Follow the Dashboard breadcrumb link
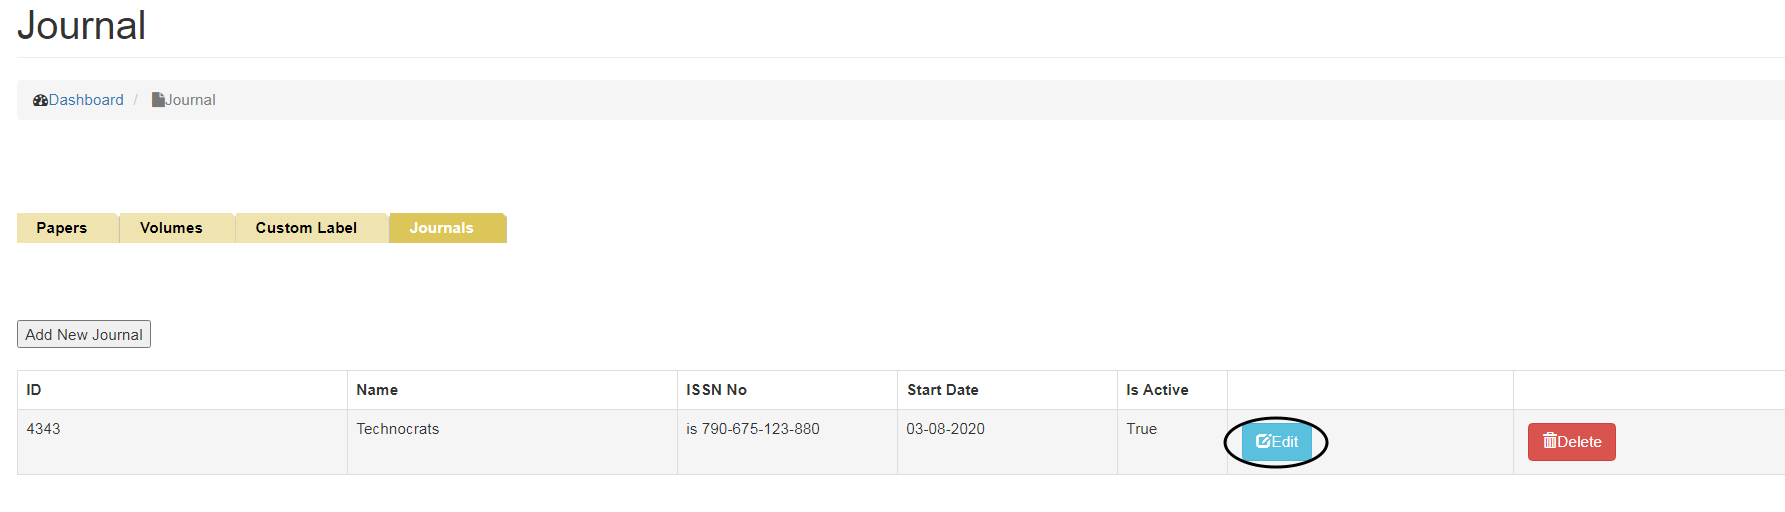 pyautogui.click(x=87, y=100)
